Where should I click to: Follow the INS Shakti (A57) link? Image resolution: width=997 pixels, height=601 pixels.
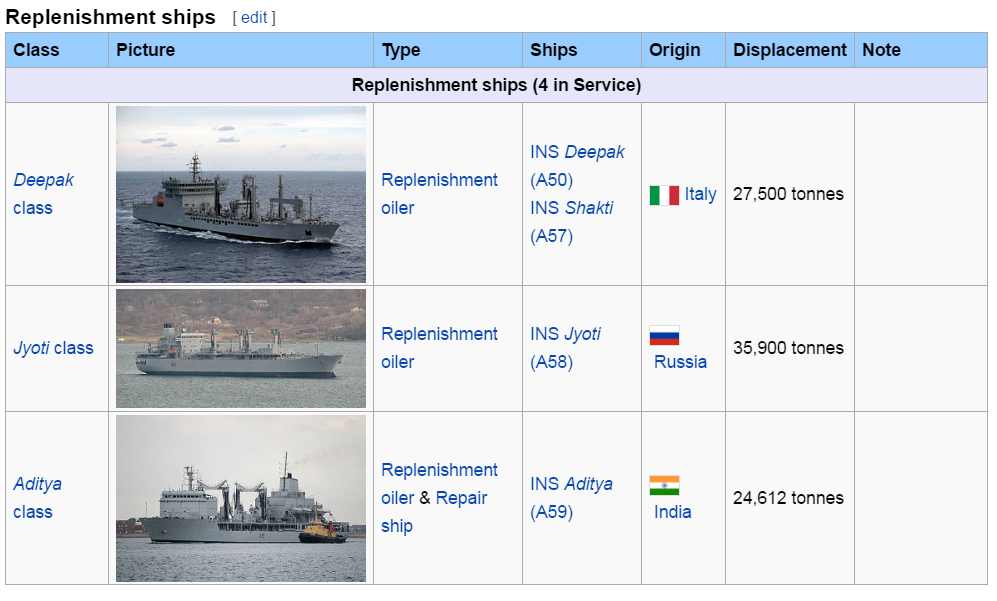click(x=572, y=222)
